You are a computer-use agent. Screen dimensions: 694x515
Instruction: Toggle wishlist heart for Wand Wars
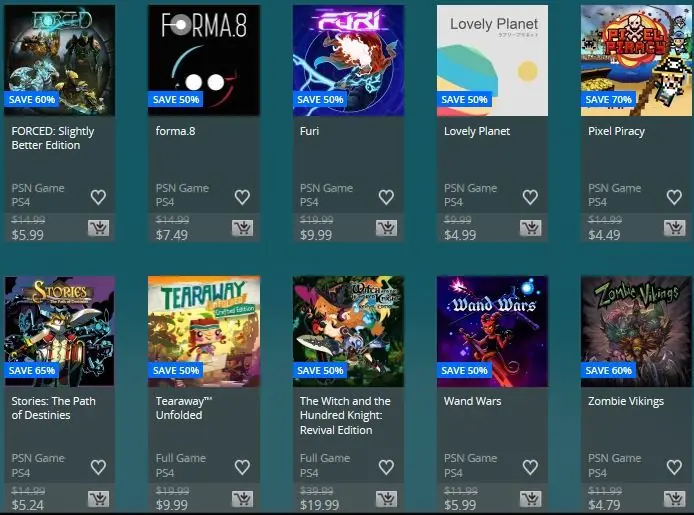(530, 467)
